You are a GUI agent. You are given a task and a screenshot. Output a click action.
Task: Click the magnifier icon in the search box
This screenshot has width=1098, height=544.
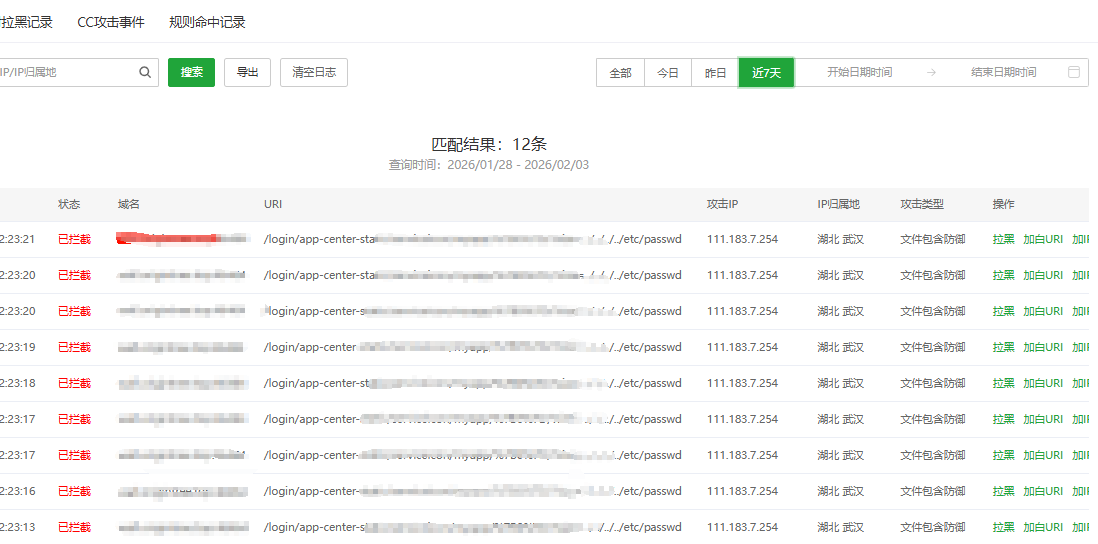click(x=145, y=72)
